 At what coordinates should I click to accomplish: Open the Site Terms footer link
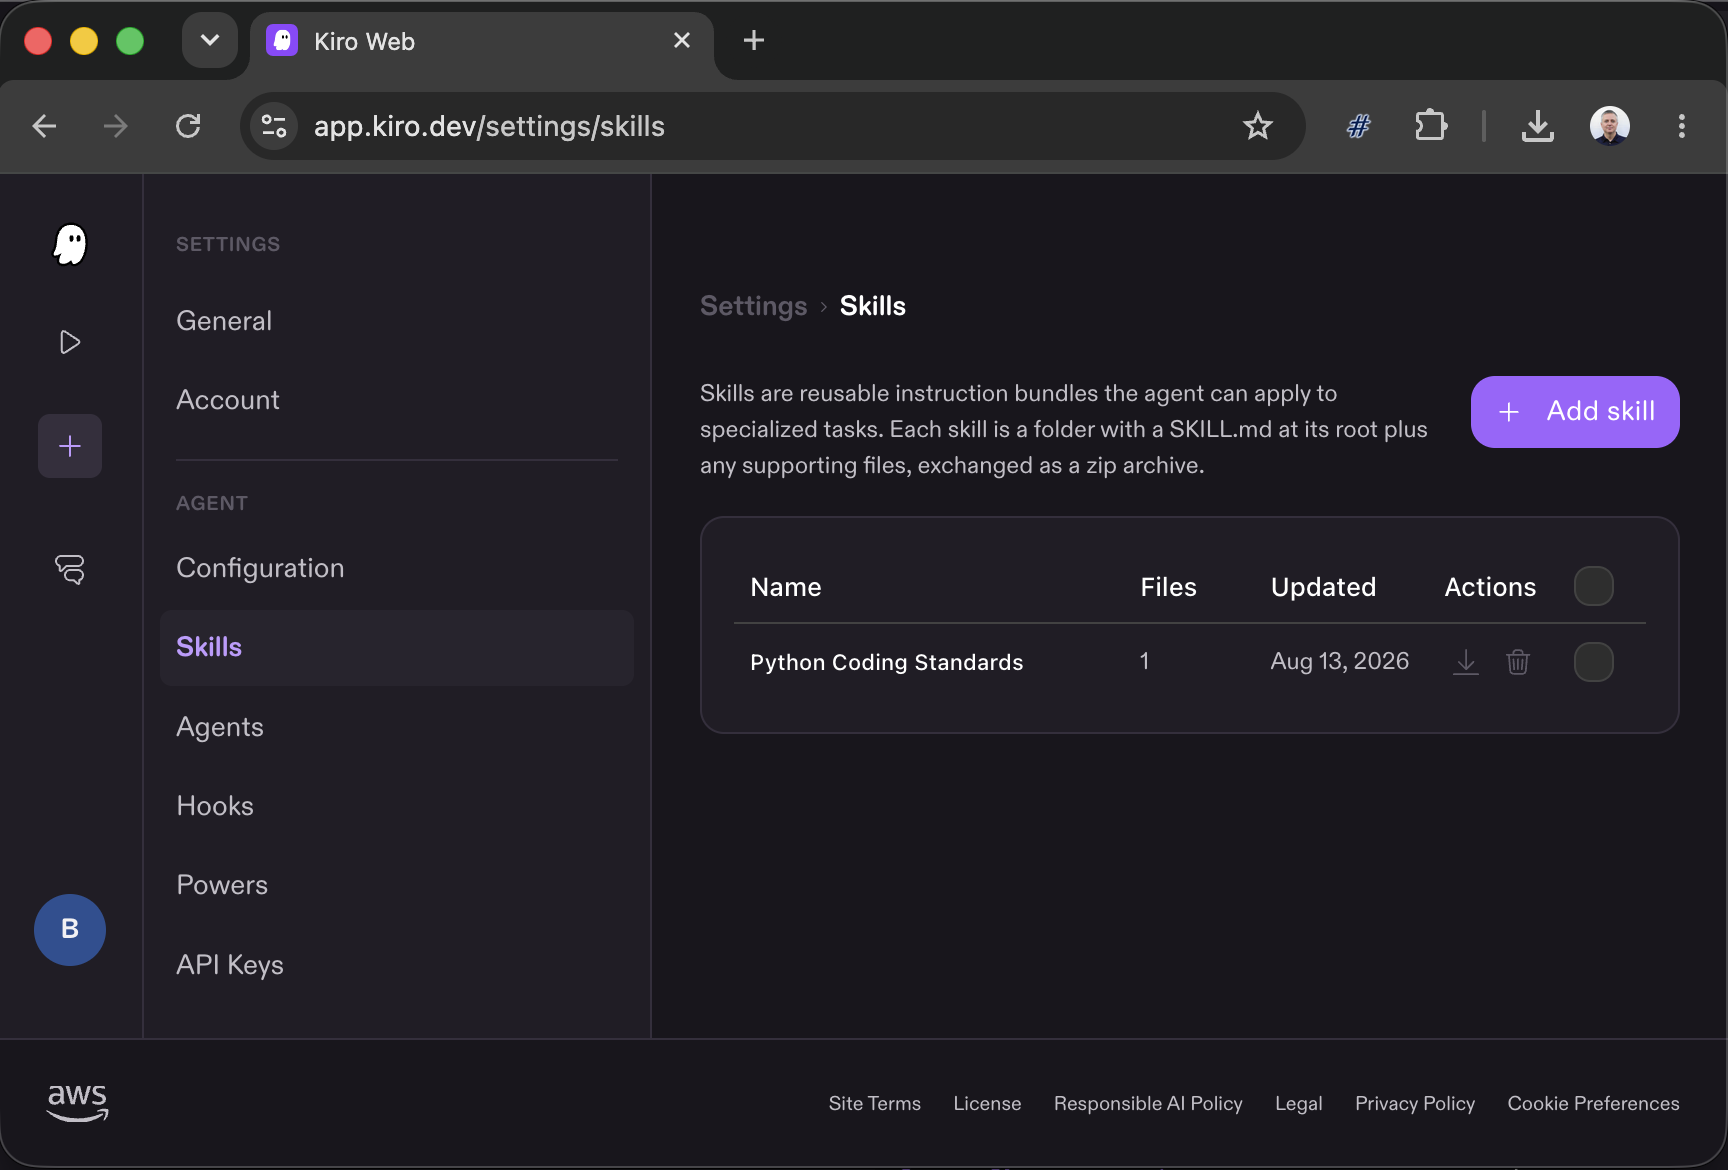pyautogui.click(x=875, y=1103)
